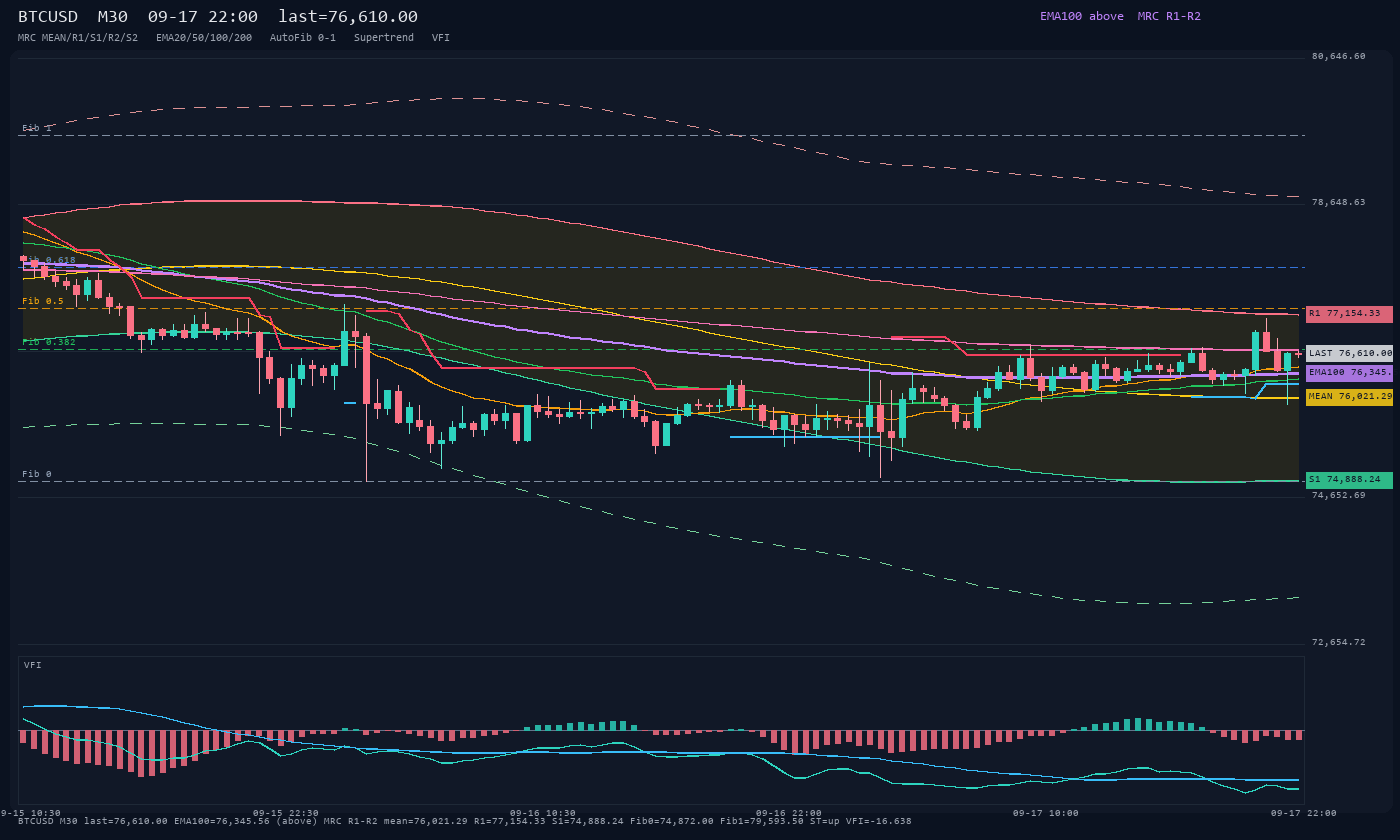Image resolution: width=1400 pixels, height=840 pixels.
Task: Click the R1 77,154.33 price tag
Action: point(1349,314)
